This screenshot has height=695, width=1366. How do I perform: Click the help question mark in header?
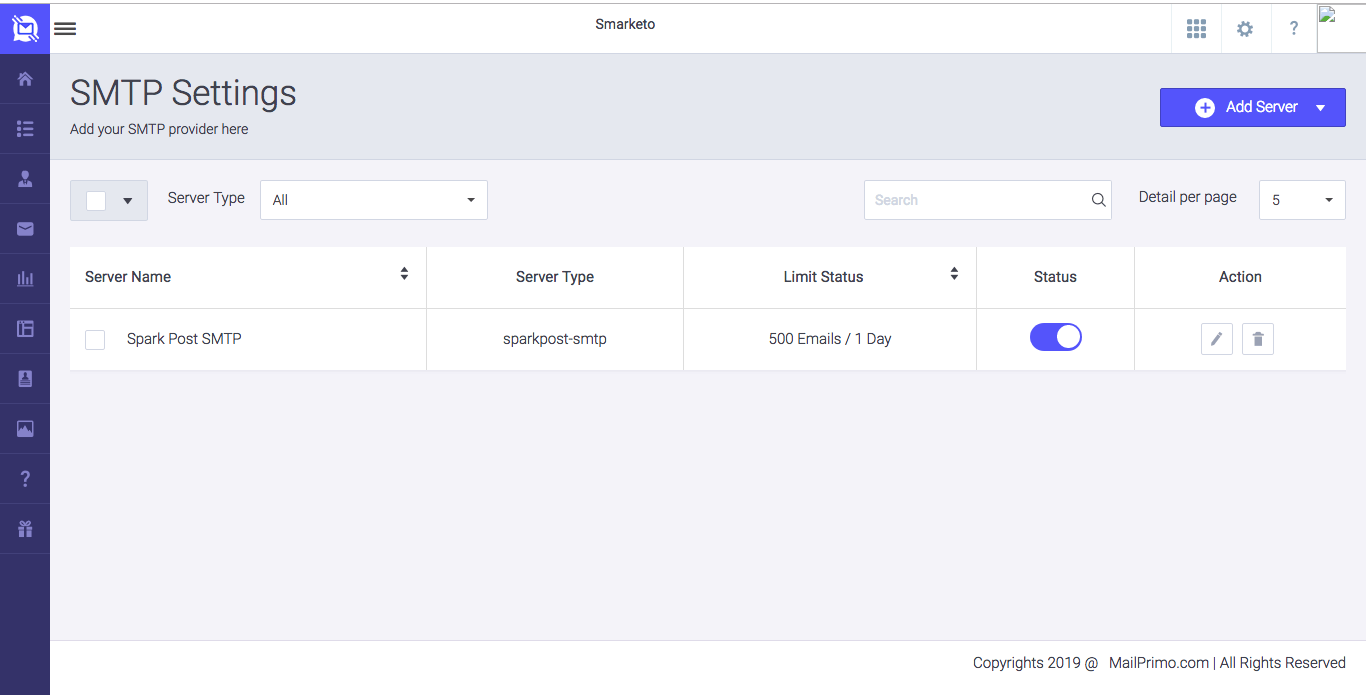[x=1294, y=29]
